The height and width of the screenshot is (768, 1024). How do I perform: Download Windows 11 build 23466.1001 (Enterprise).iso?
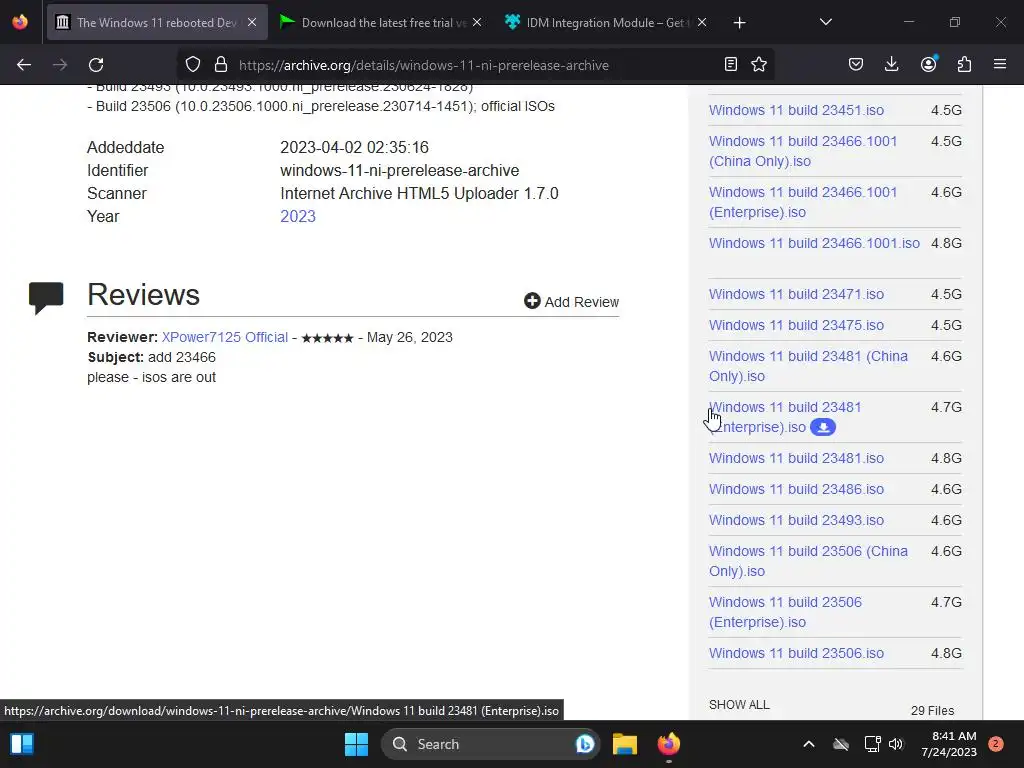pyautogui.click(x=803, y=202)
